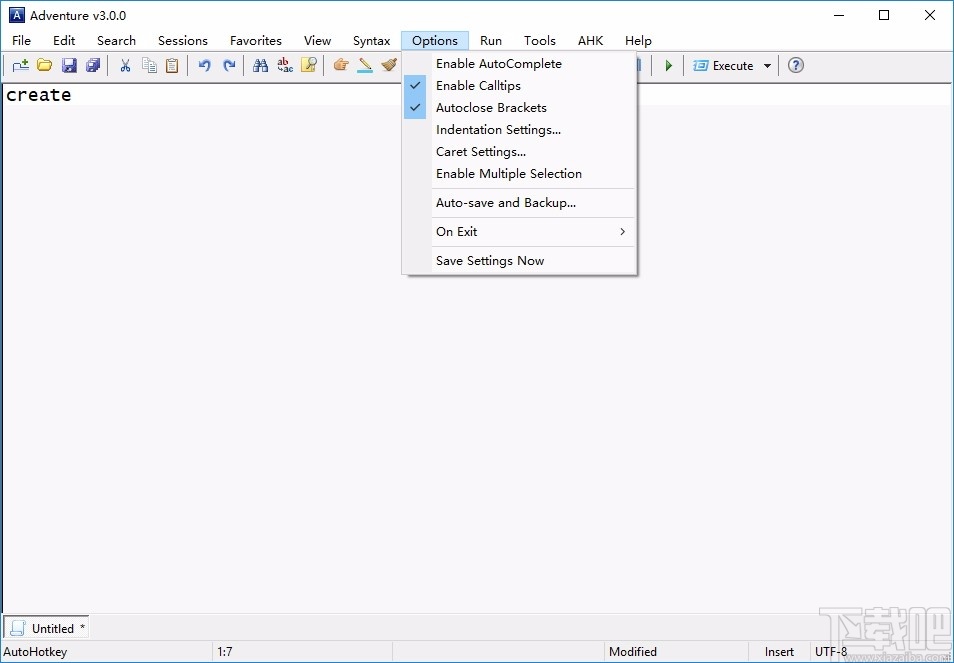Click the Save All toolbar icon

93,65
